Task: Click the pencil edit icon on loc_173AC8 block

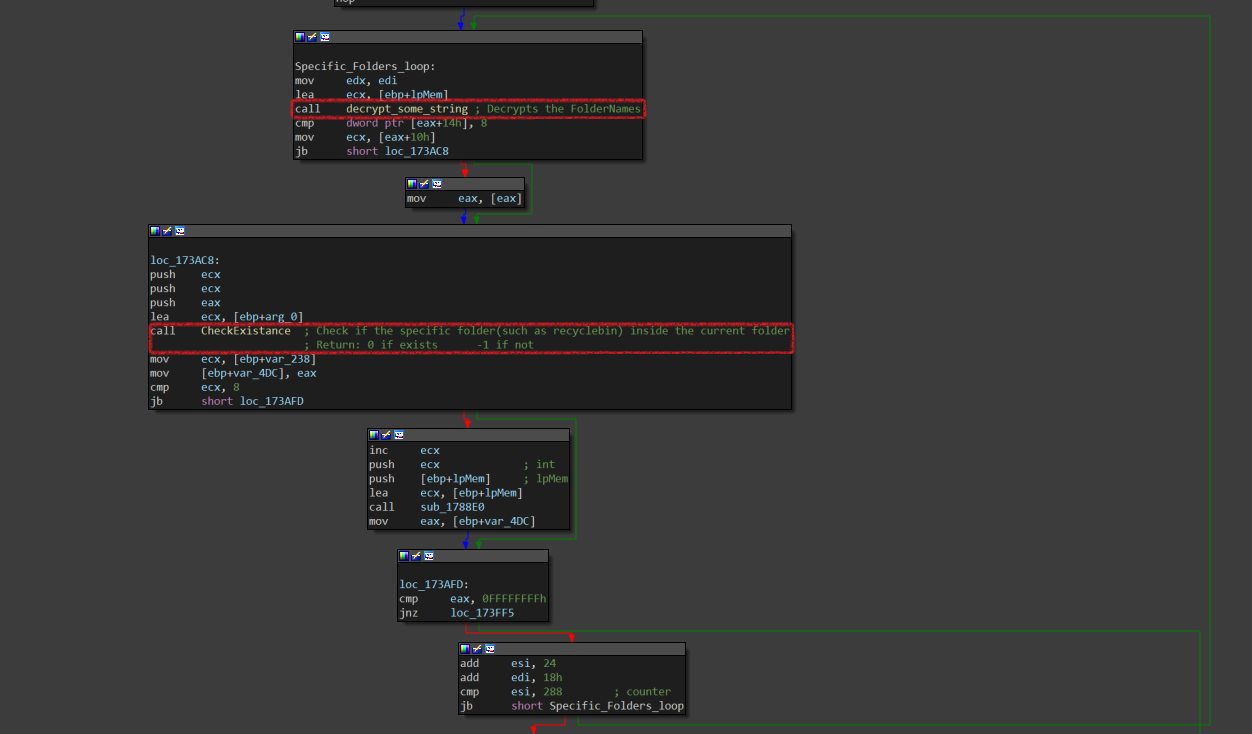Action: click(167, 231)
